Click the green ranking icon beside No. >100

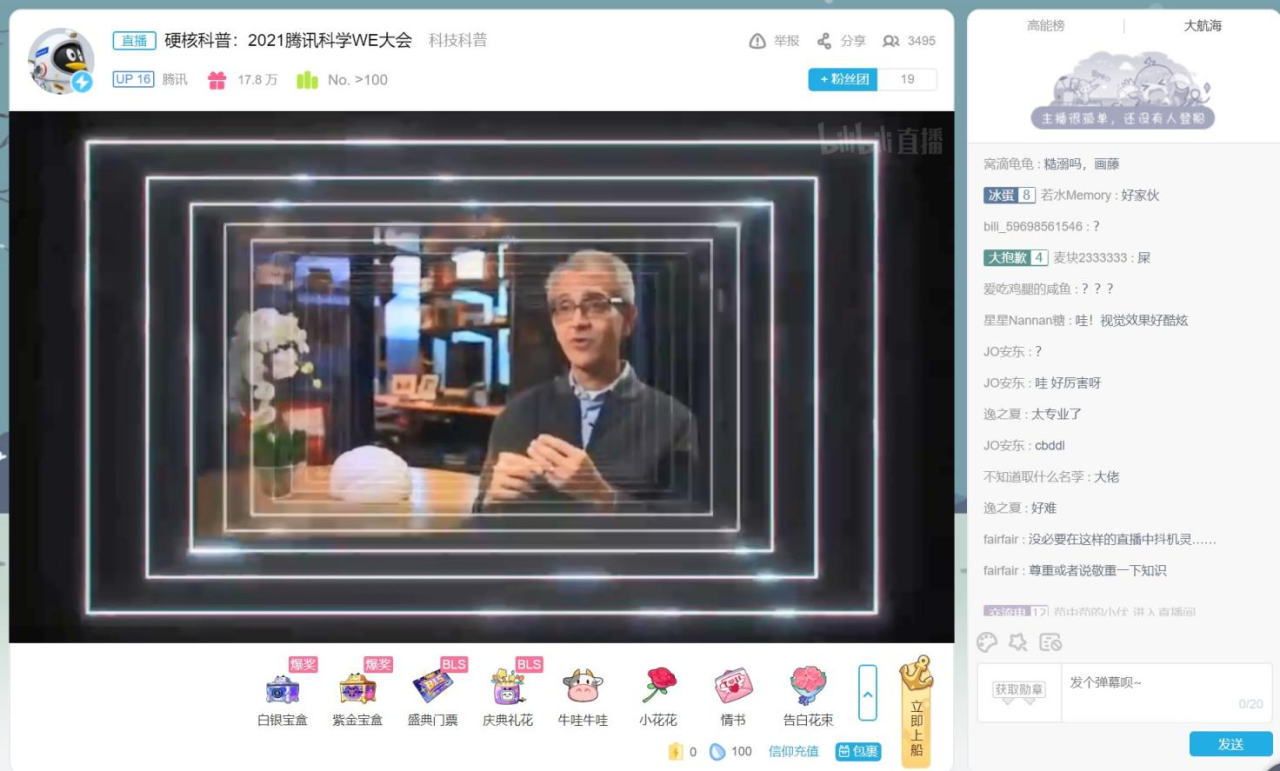click(307, 80)
